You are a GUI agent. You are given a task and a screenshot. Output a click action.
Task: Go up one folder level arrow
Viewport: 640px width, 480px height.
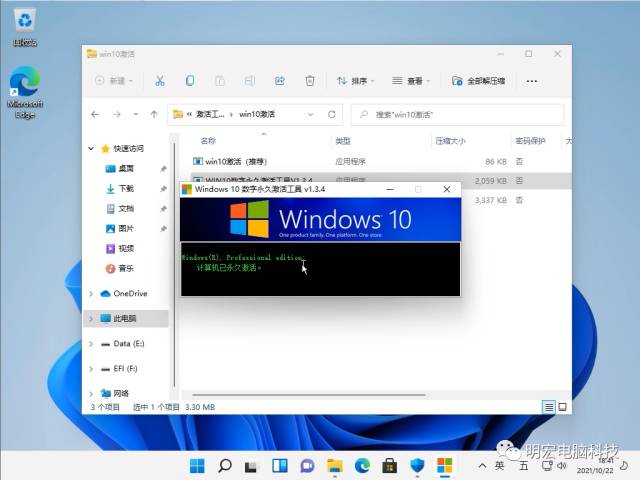[154, 115]
